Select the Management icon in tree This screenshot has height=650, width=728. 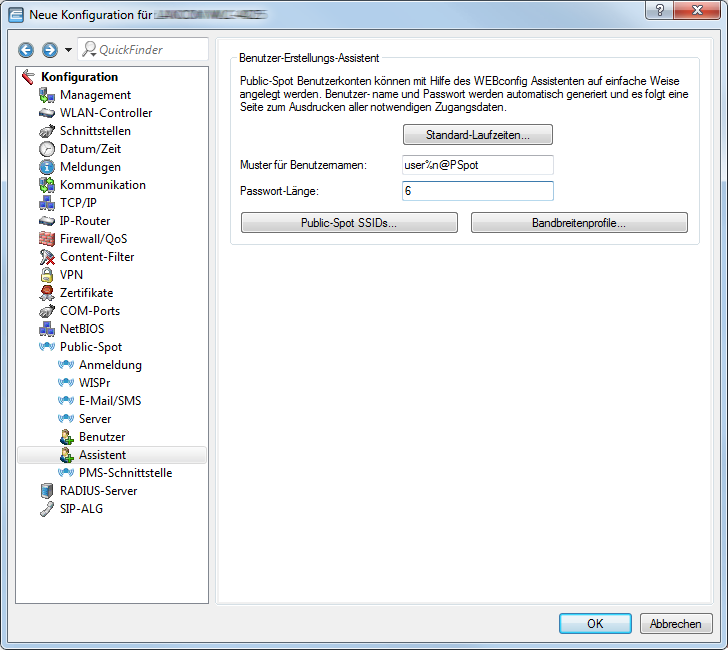coord(47,95)
